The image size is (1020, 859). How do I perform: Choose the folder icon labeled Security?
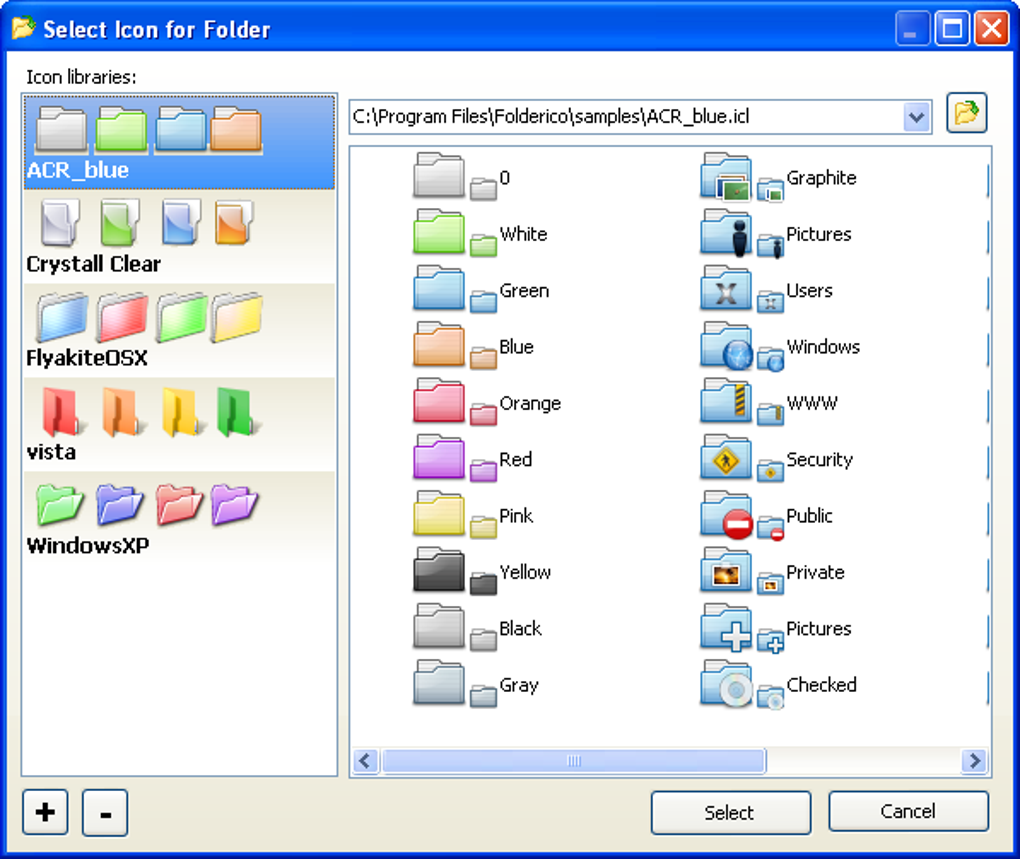[x=776, y=460]
